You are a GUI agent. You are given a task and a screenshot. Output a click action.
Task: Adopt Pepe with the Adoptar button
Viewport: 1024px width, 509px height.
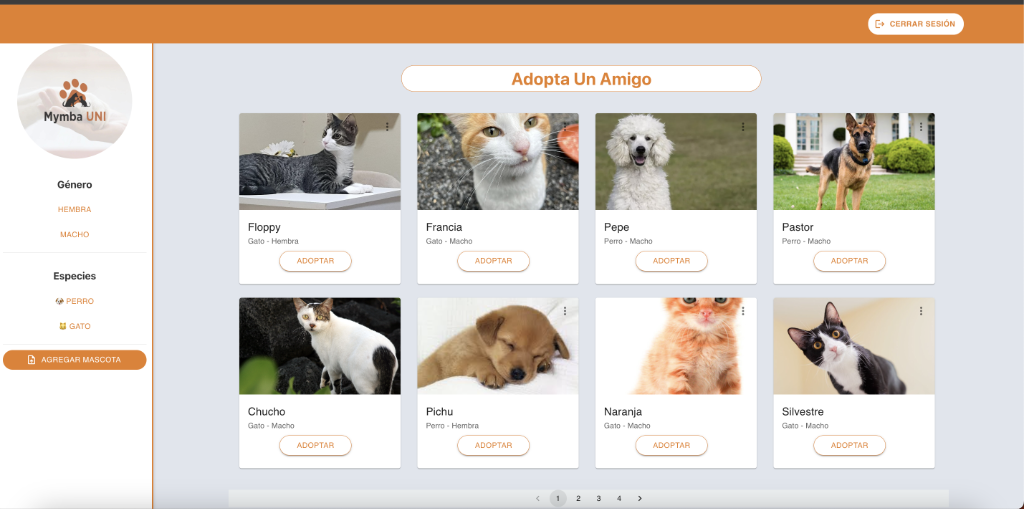pos(671,261)
